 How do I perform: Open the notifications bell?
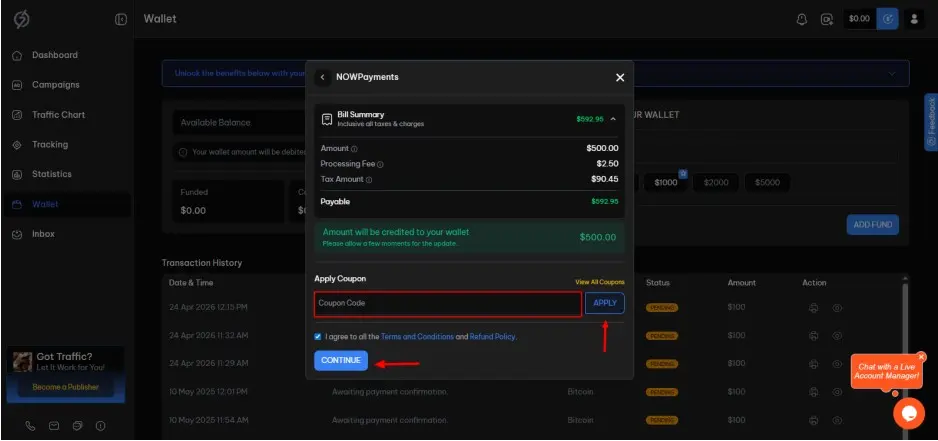point(802,19)
